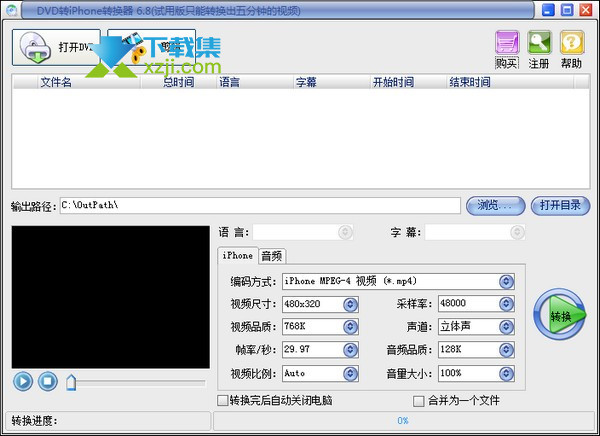Open the register key icon

point(539,42)
